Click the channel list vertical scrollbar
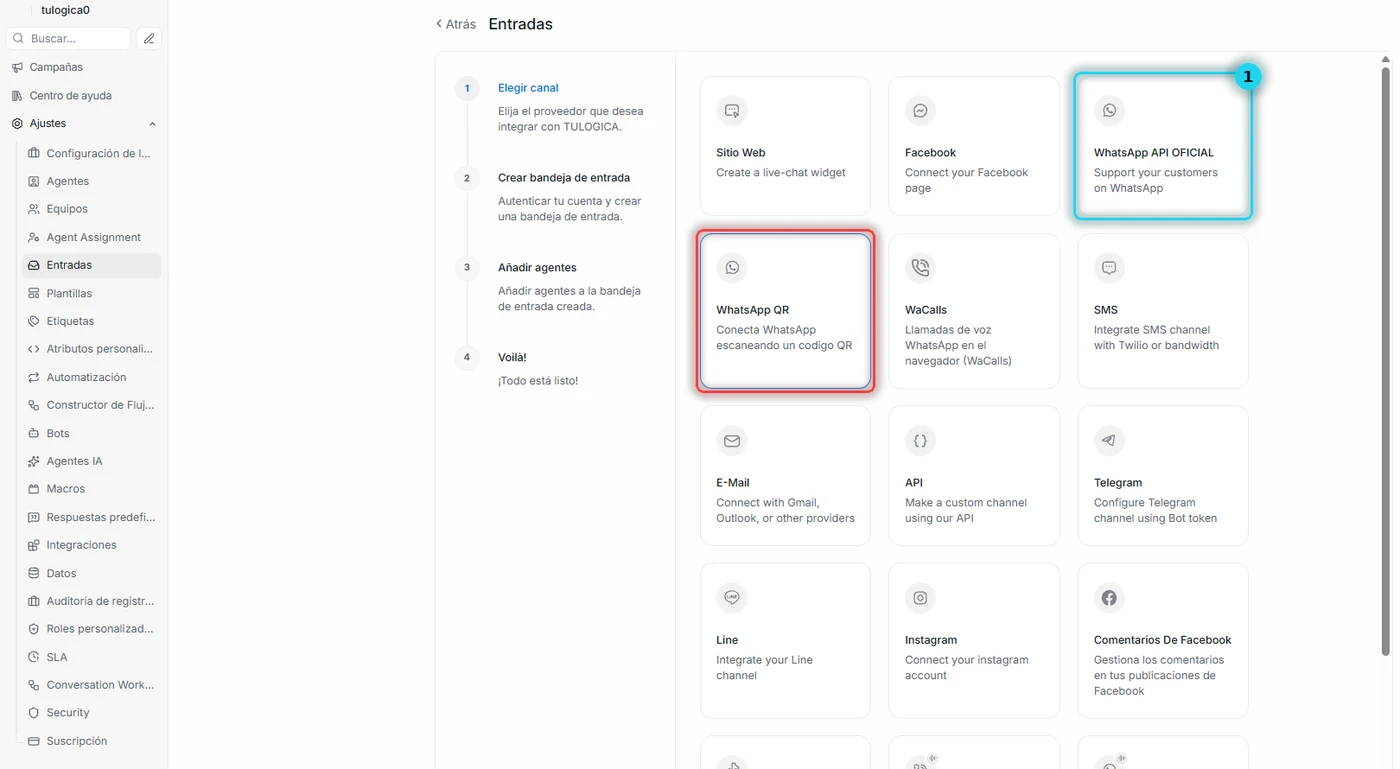This screenshot has height=769, width=1400. click(x=1386, y=360)
